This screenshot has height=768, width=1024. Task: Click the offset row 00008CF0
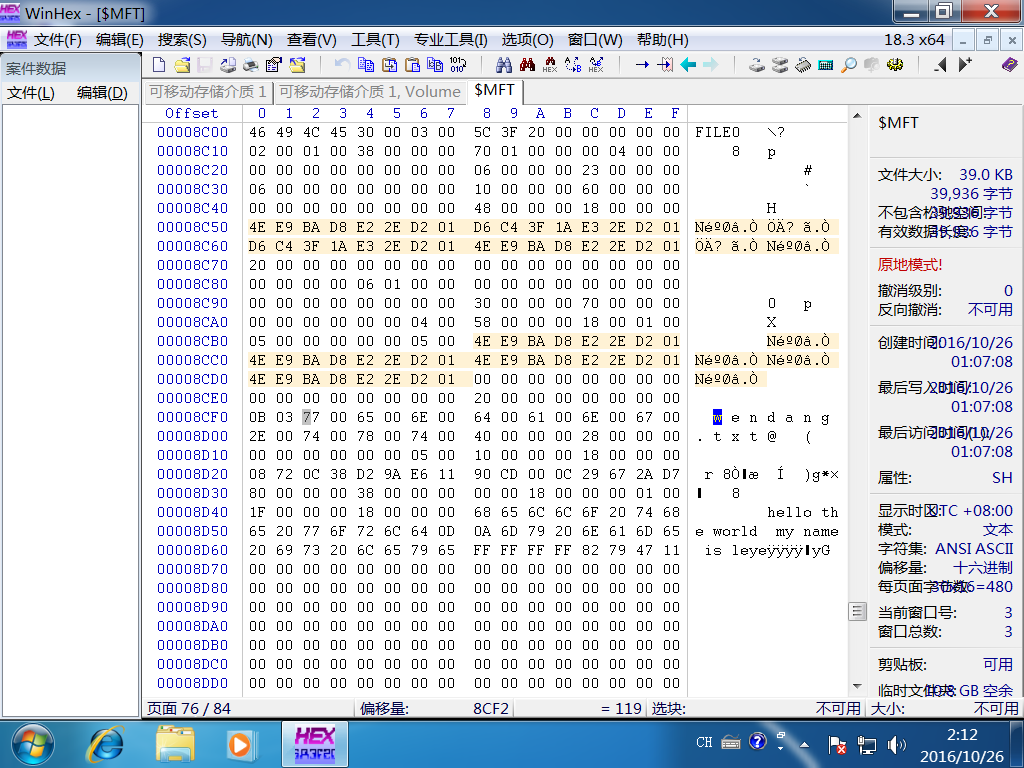pos(192,417)
